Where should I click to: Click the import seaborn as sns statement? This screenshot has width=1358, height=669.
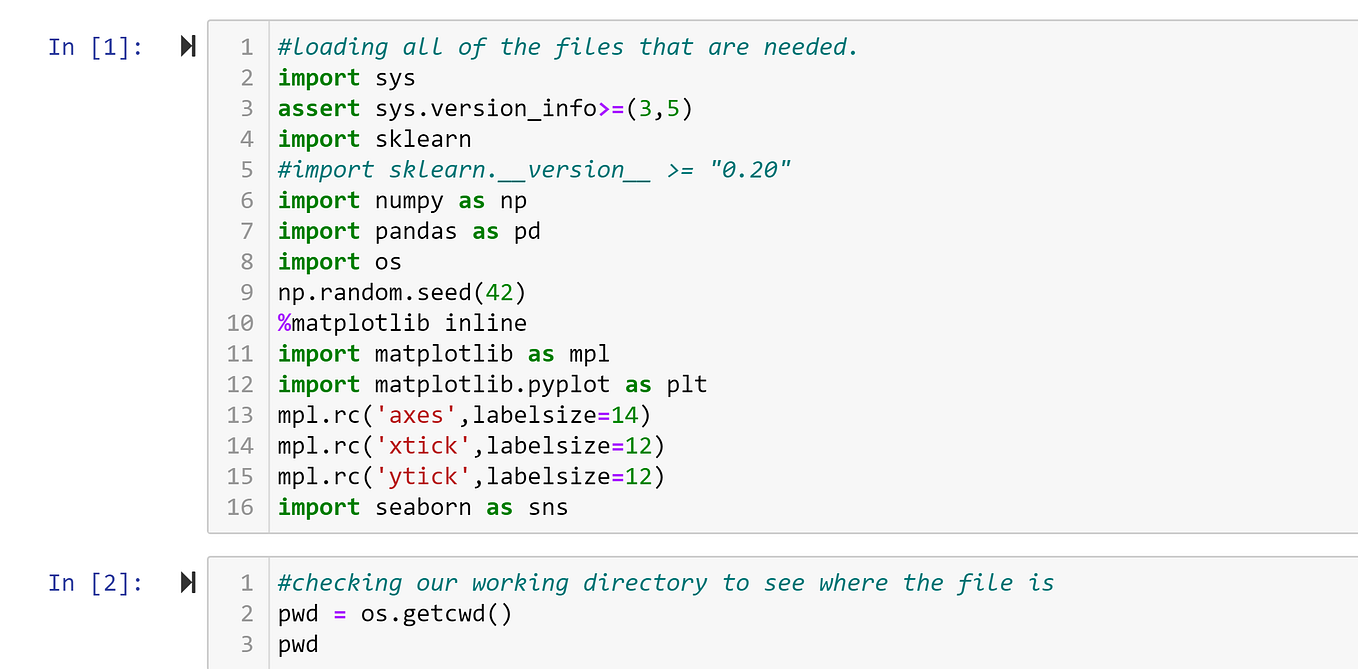pyautogui.click(x=420, y=507)
